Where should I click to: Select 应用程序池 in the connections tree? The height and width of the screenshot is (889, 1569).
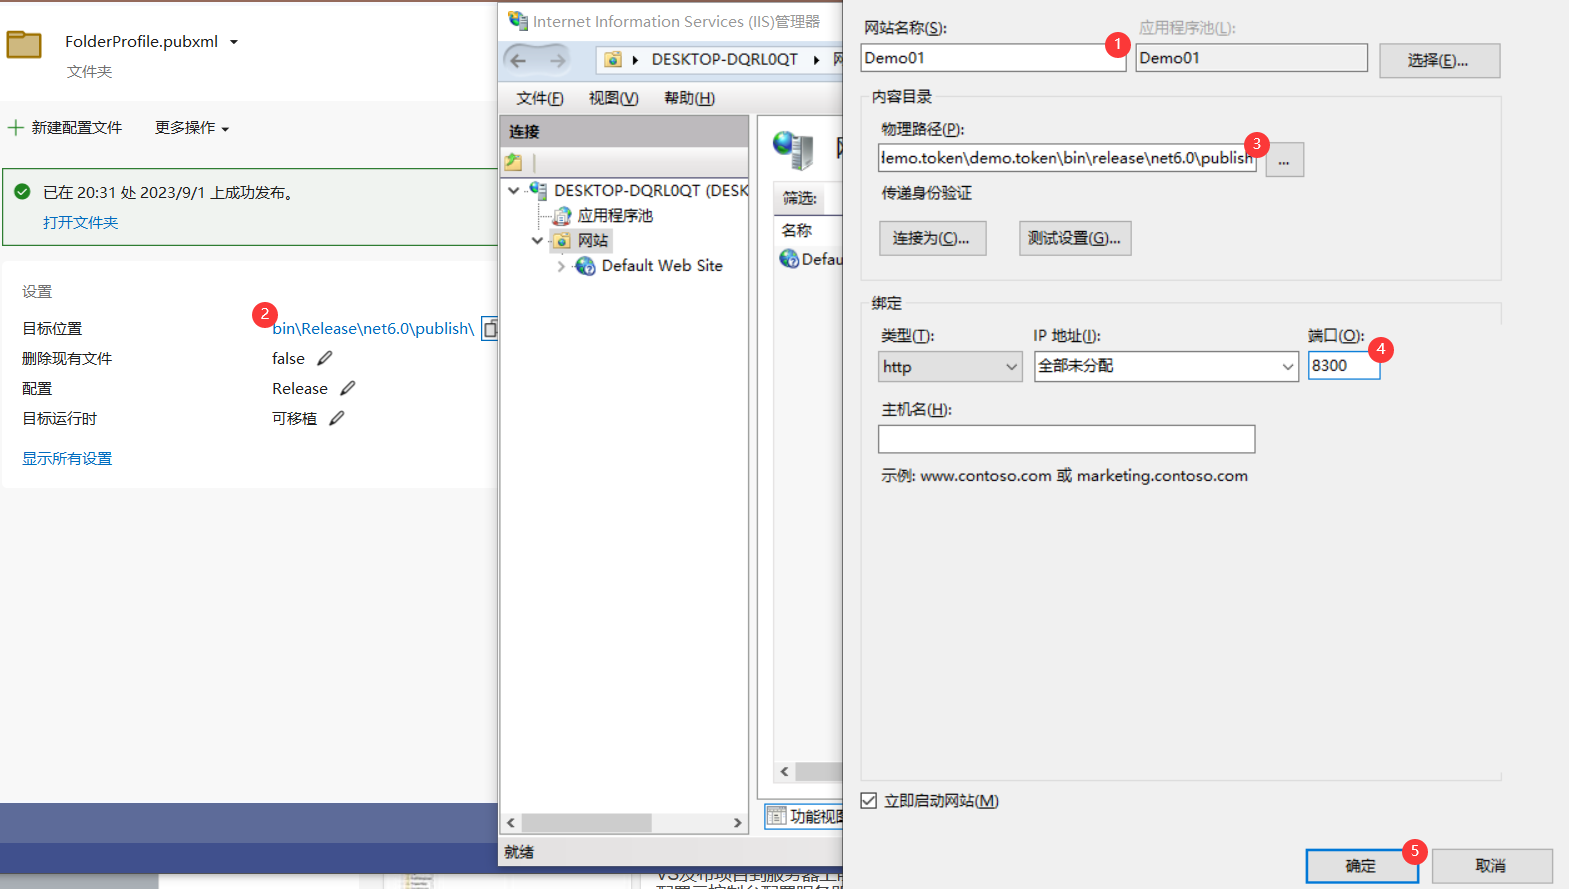tap(615, 215)
